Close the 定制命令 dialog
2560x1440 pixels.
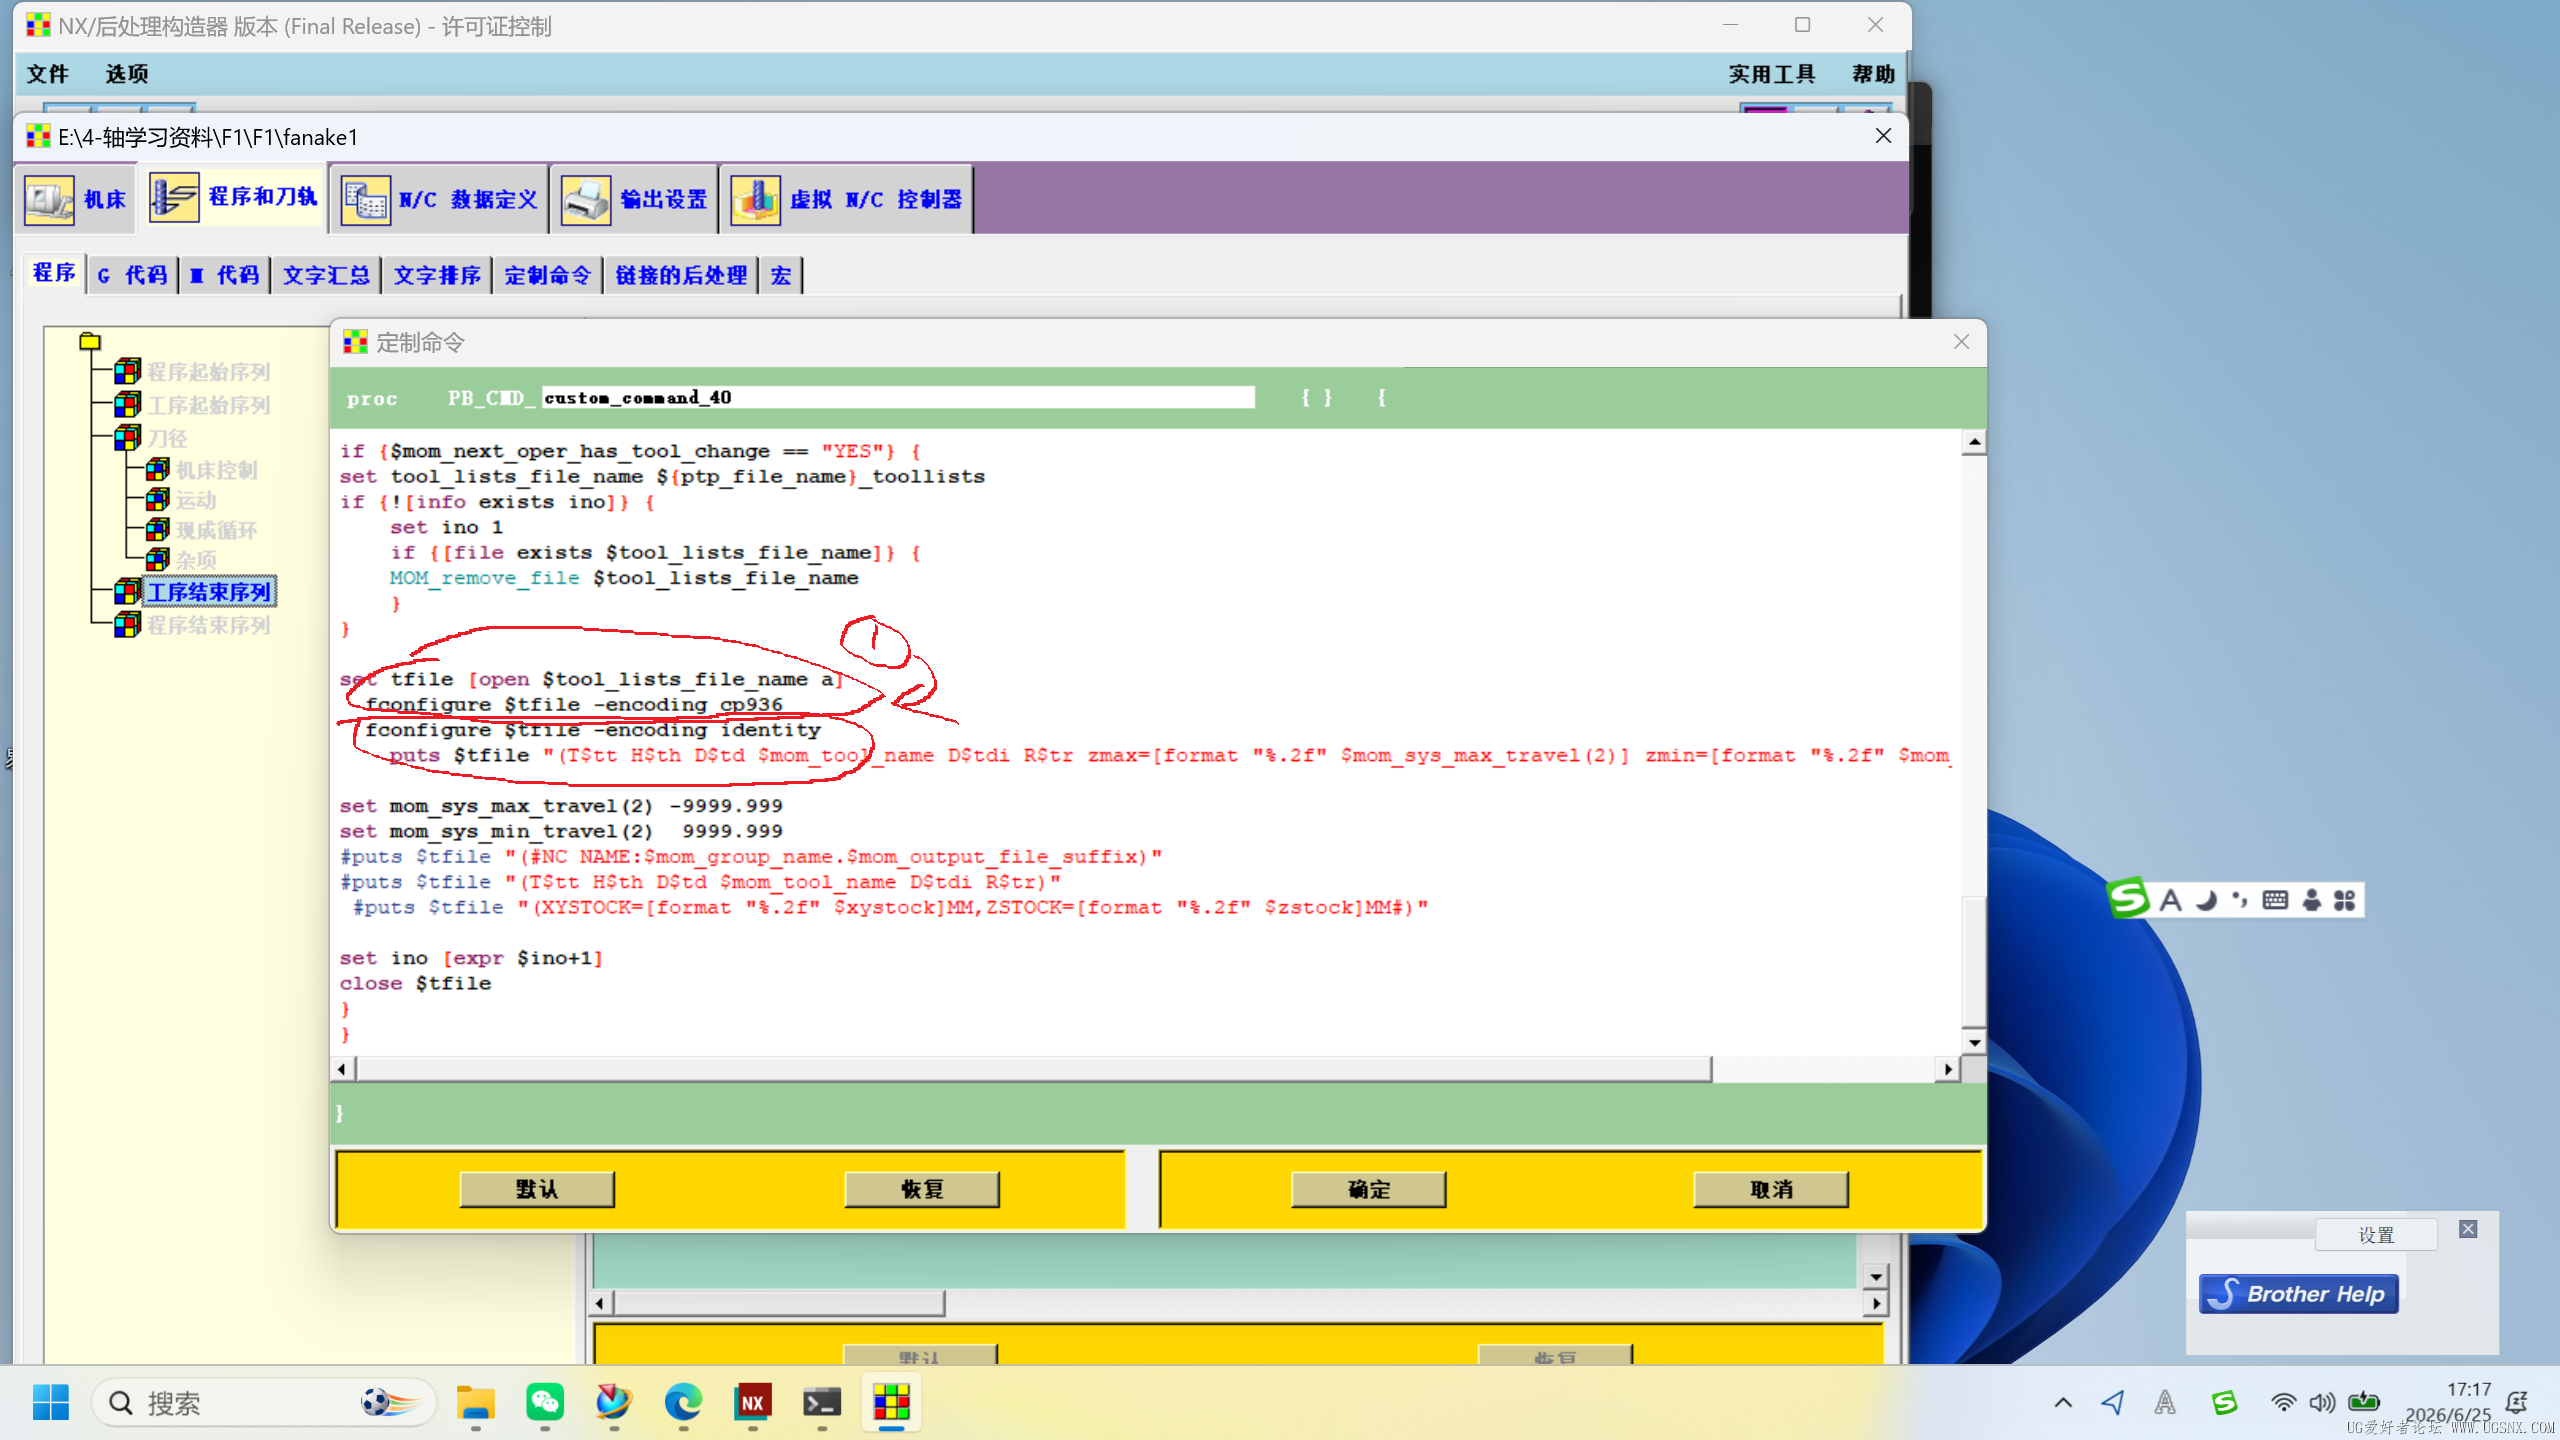pos(1961,342)
